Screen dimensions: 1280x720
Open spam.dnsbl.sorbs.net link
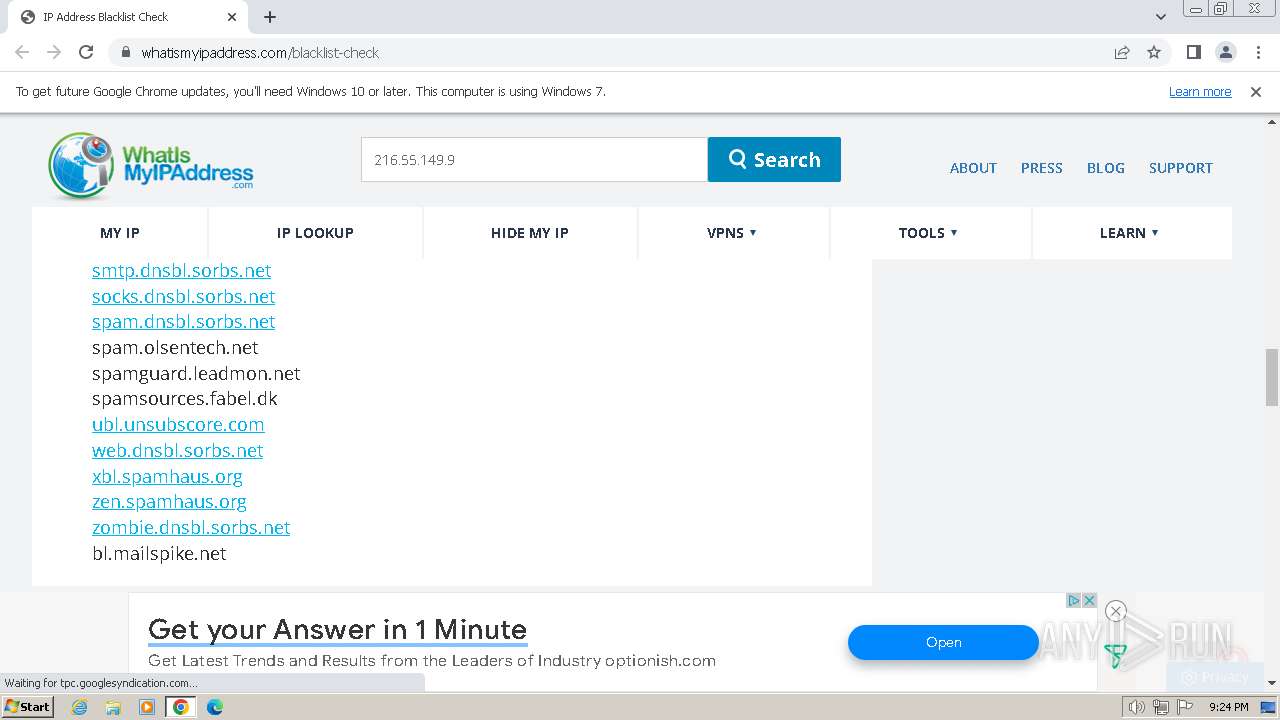click(183, 322)
